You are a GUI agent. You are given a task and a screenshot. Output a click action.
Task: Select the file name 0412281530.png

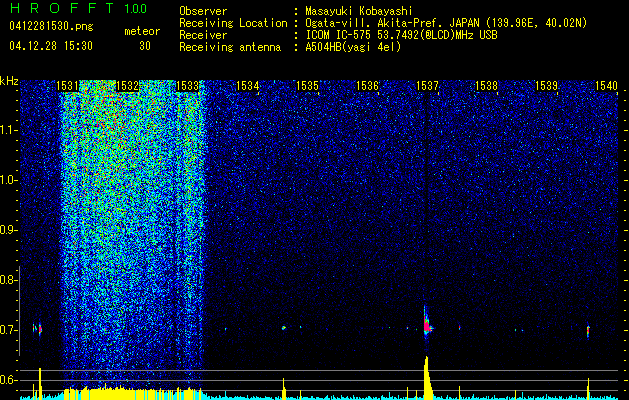click(51, 27)
